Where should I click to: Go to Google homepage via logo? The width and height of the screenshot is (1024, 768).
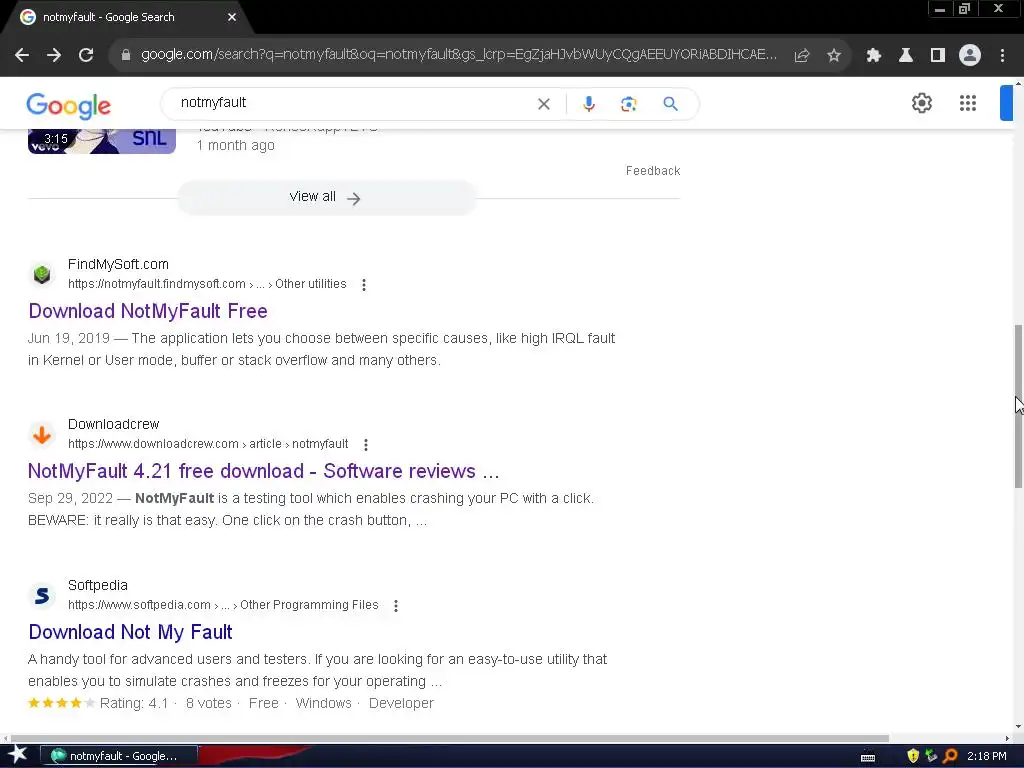tap(69, 106)
